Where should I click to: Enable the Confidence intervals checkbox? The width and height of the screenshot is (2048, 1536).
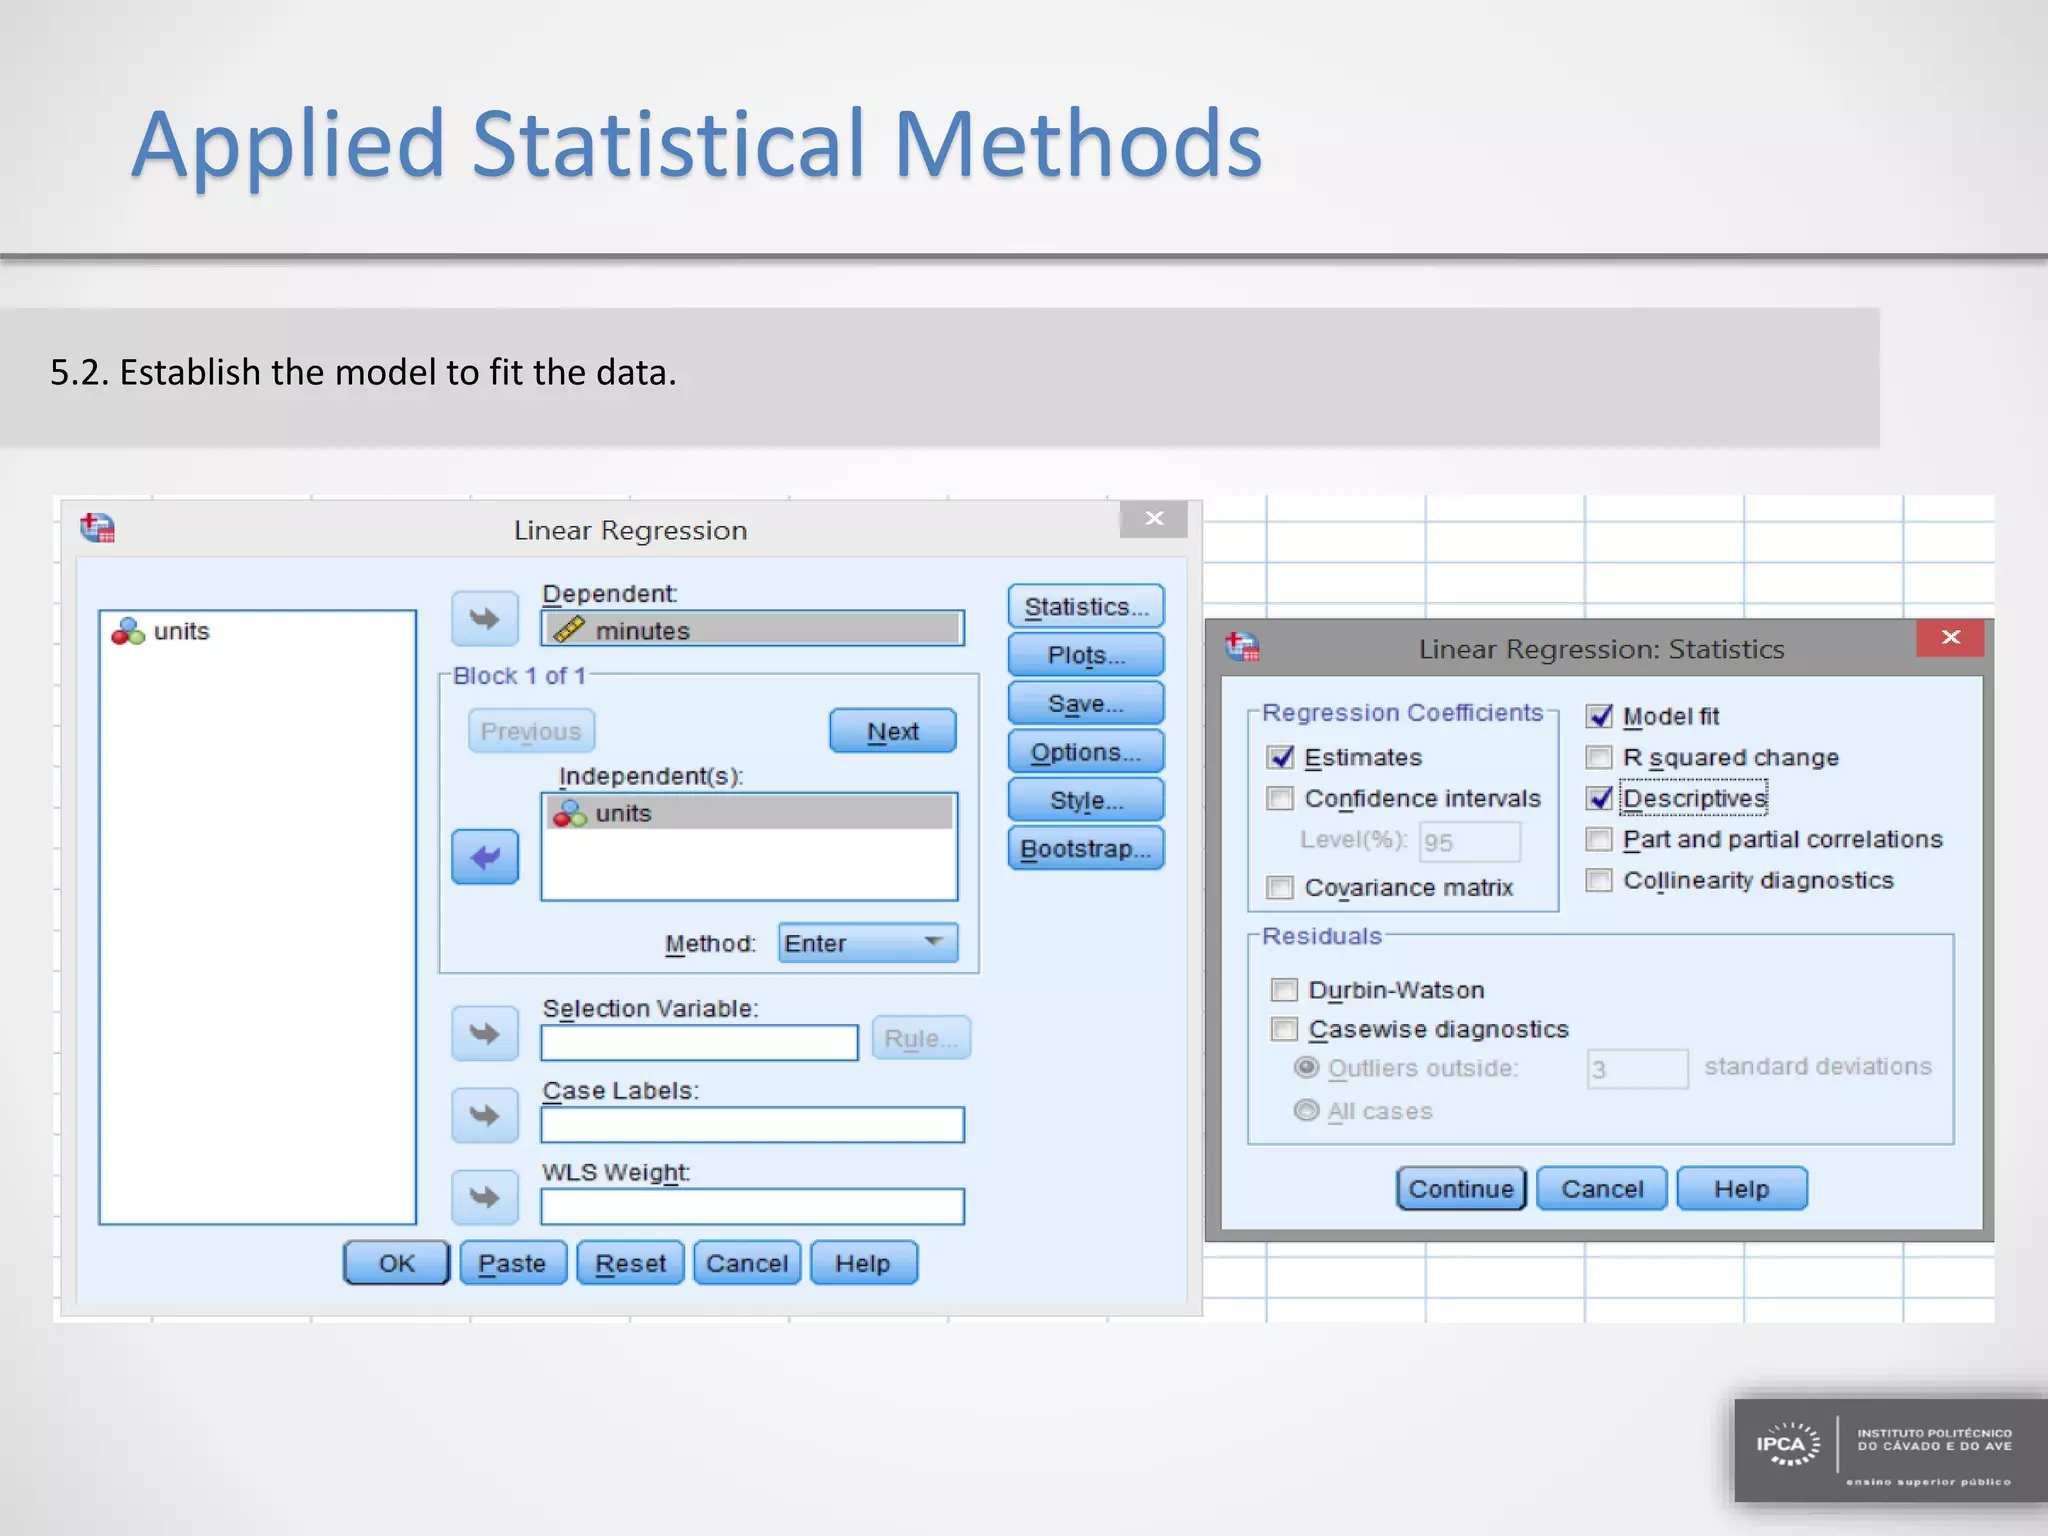(1280, 798)
